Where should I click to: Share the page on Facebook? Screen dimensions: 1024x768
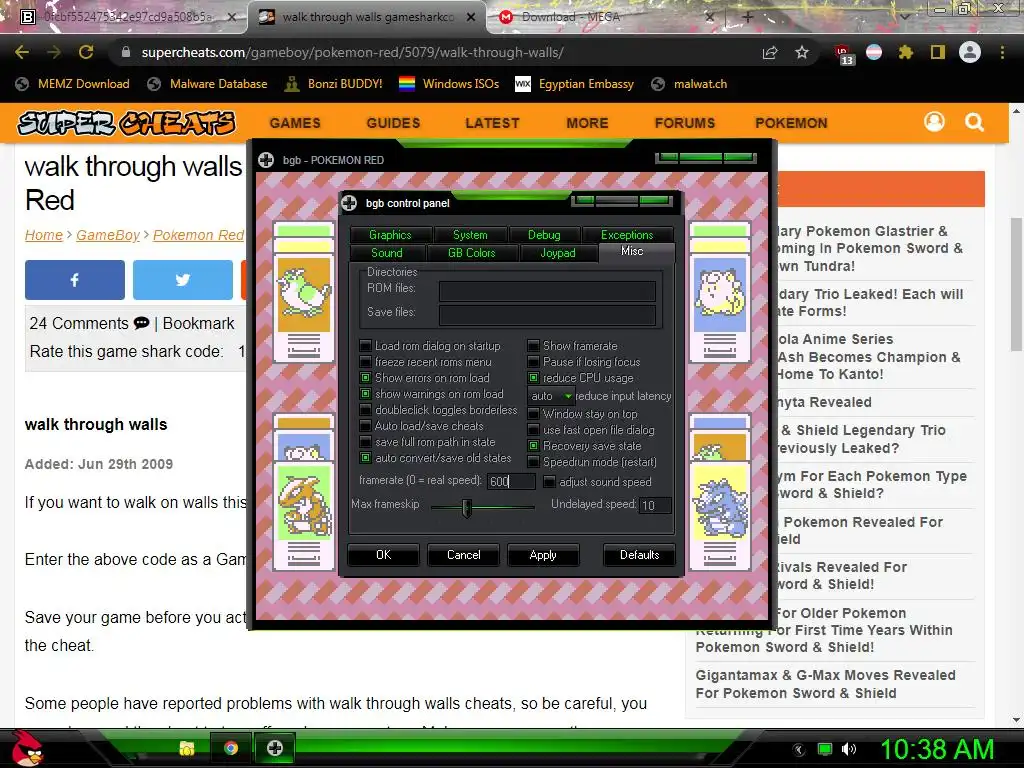pyautogui.click(x=74, y=280)
